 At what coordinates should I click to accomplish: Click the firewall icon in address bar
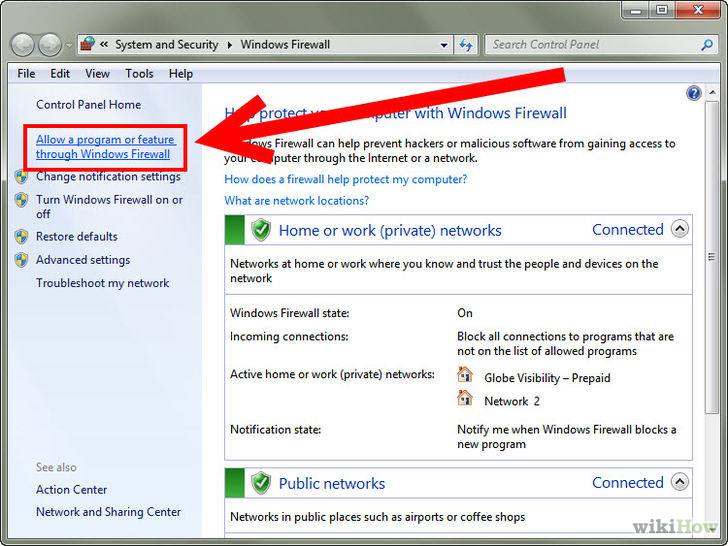pyautogui.click(x=88, y=44)
